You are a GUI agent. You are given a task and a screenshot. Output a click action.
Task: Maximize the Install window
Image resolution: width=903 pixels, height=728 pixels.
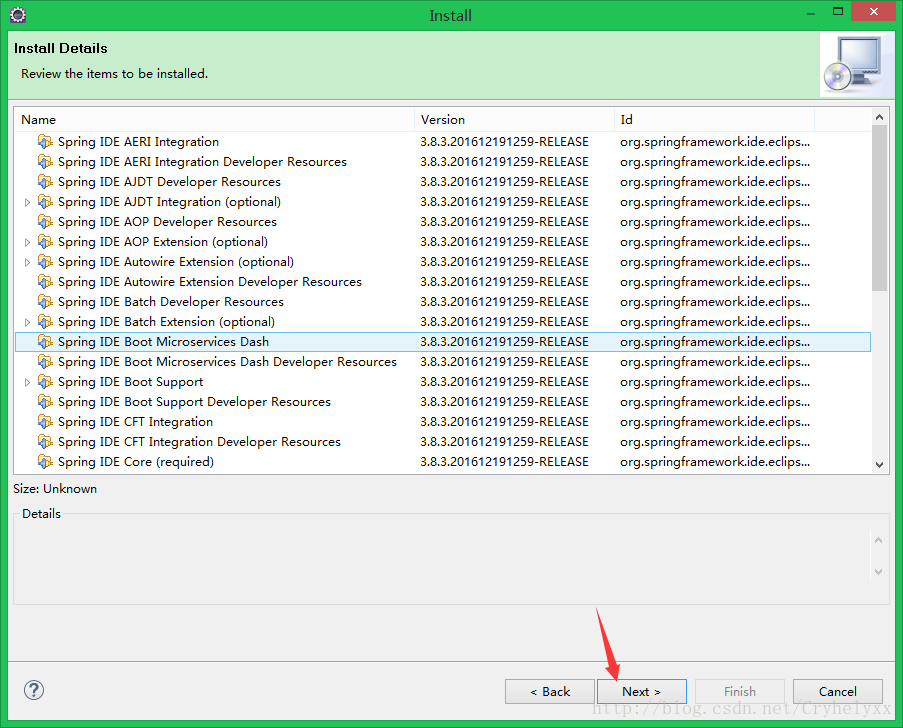pyautogui.click(x=838, y=12)
